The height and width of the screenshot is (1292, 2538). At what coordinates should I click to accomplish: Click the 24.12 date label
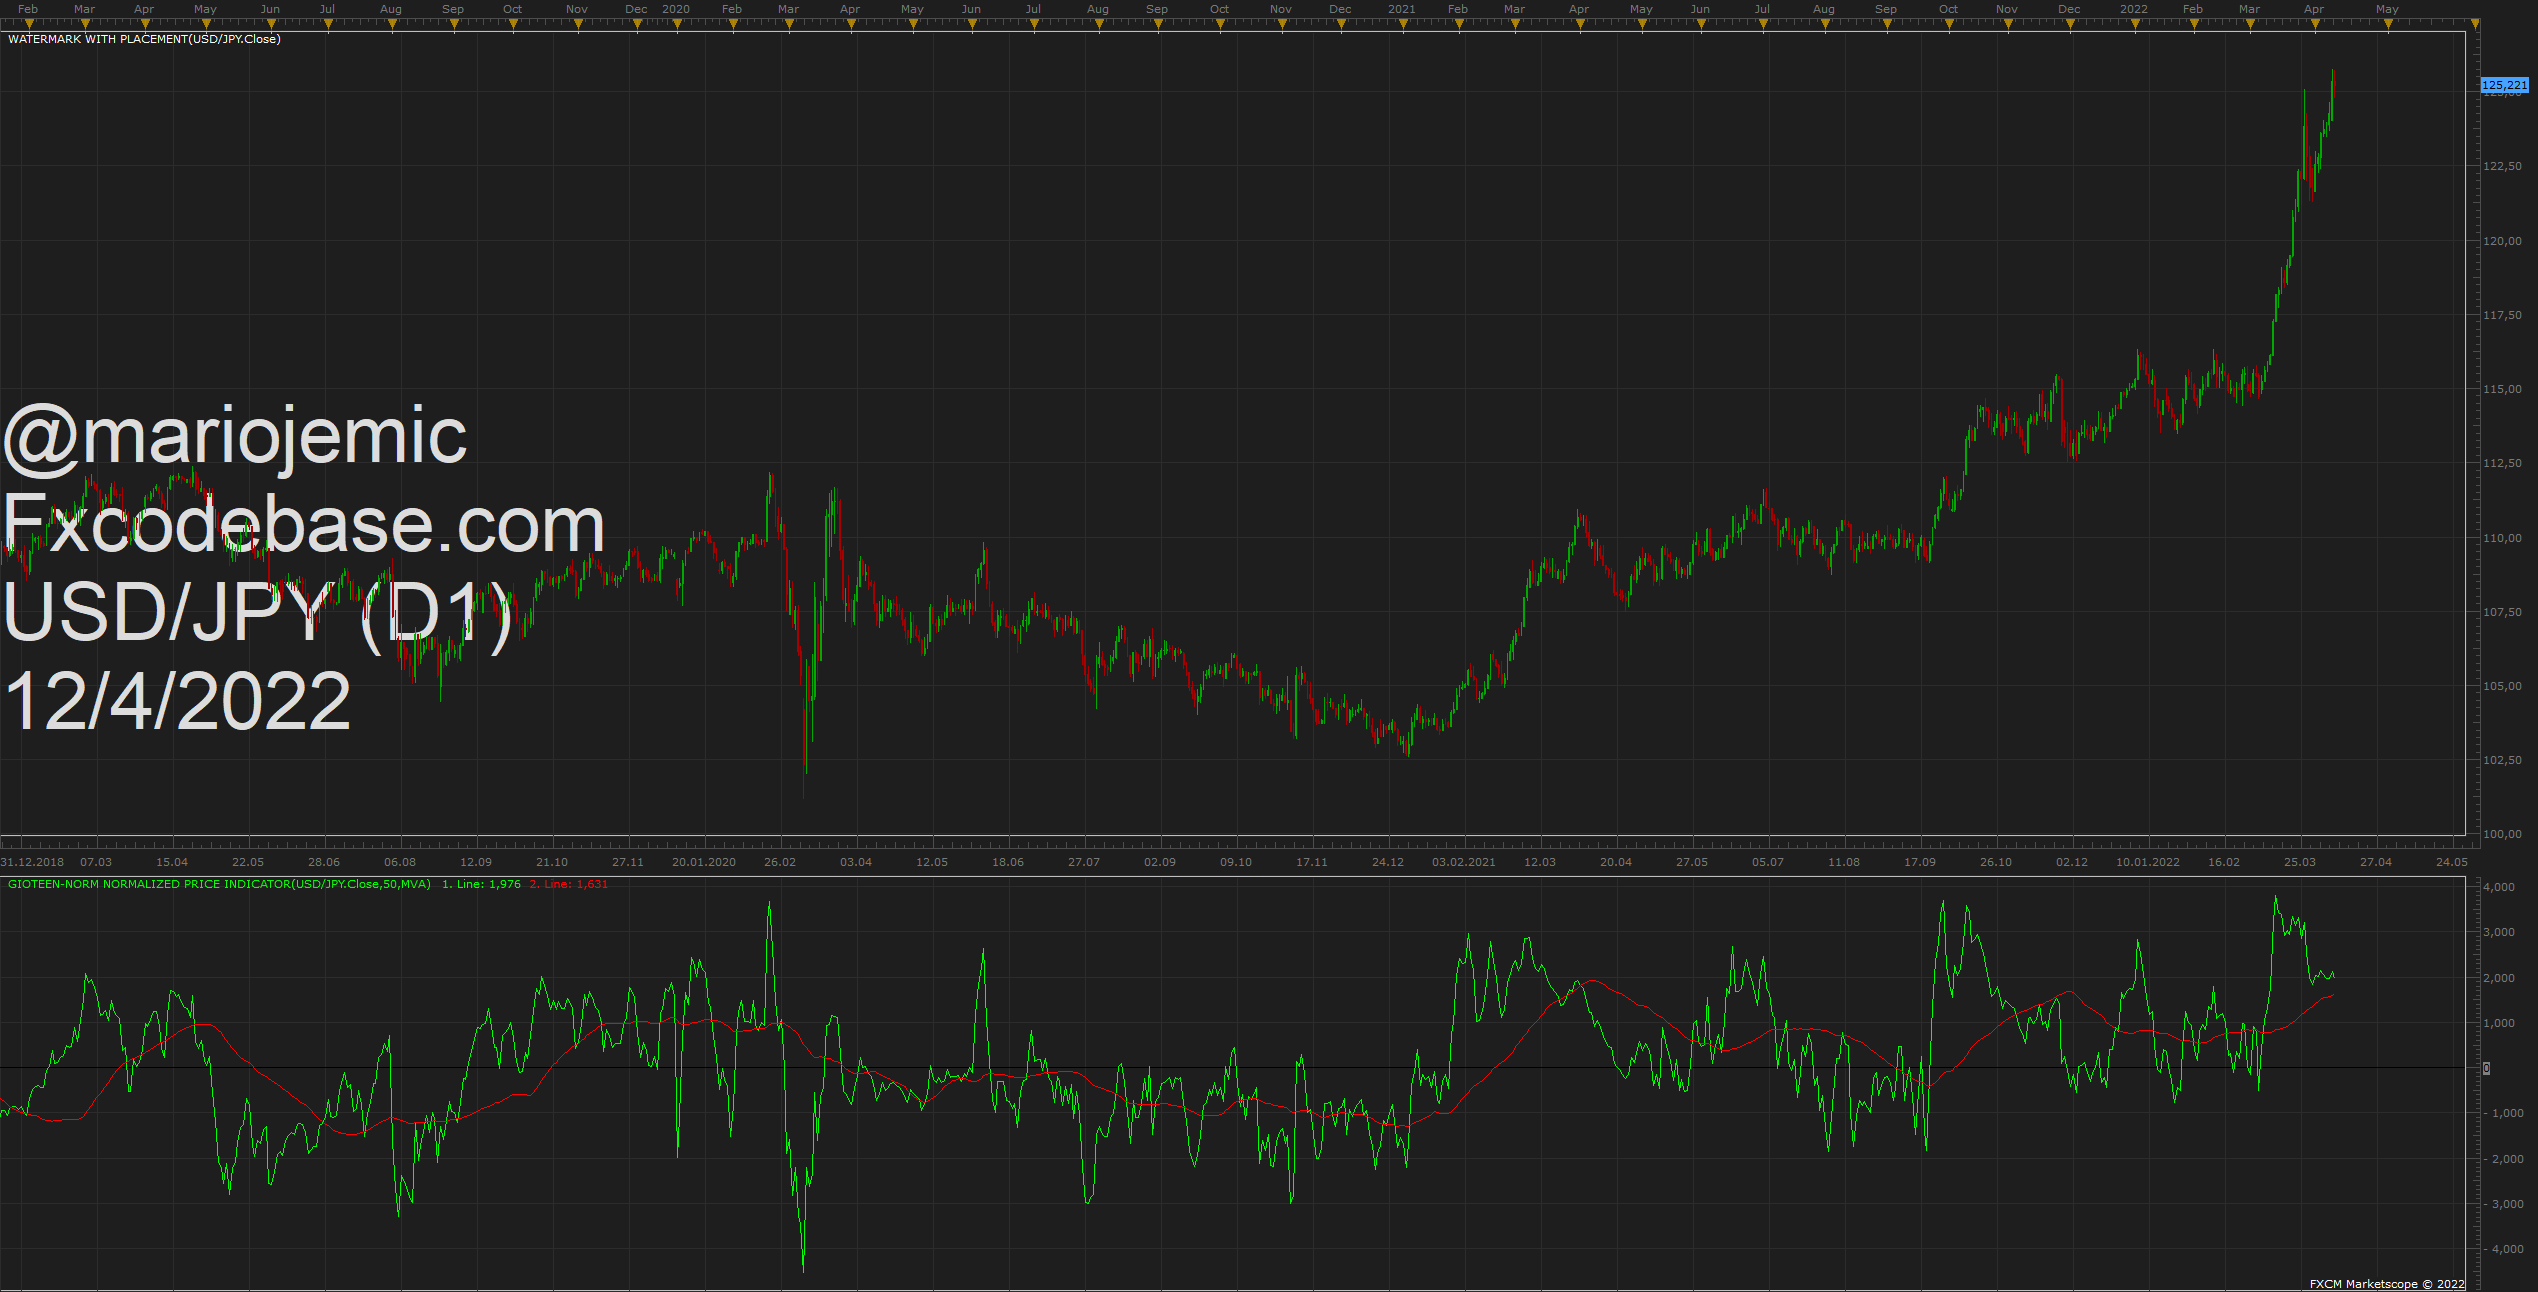click(x=1388, y=862)
